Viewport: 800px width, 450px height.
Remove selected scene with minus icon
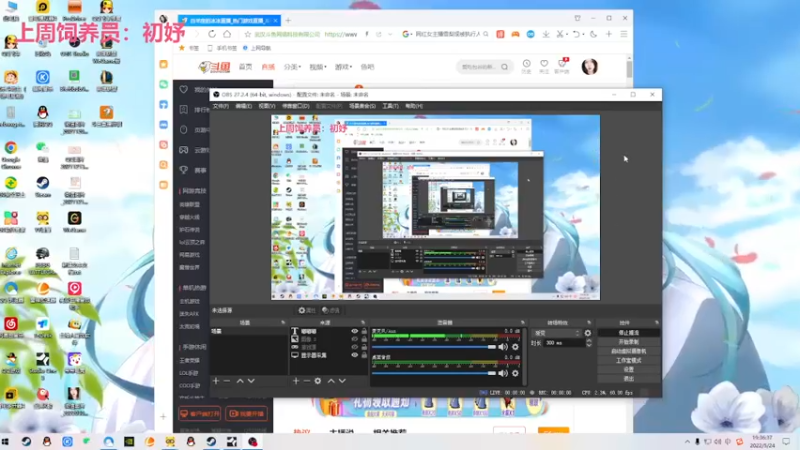point(227,381)
